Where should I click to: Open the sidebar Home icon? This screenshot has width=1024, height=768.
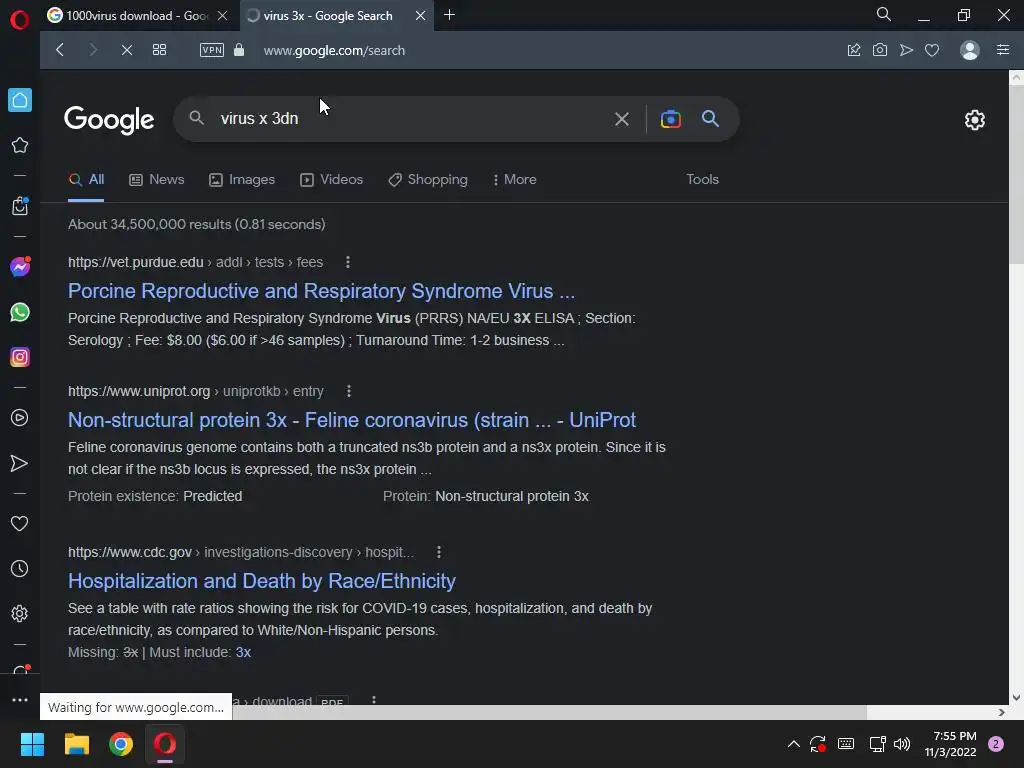(20, 100)
